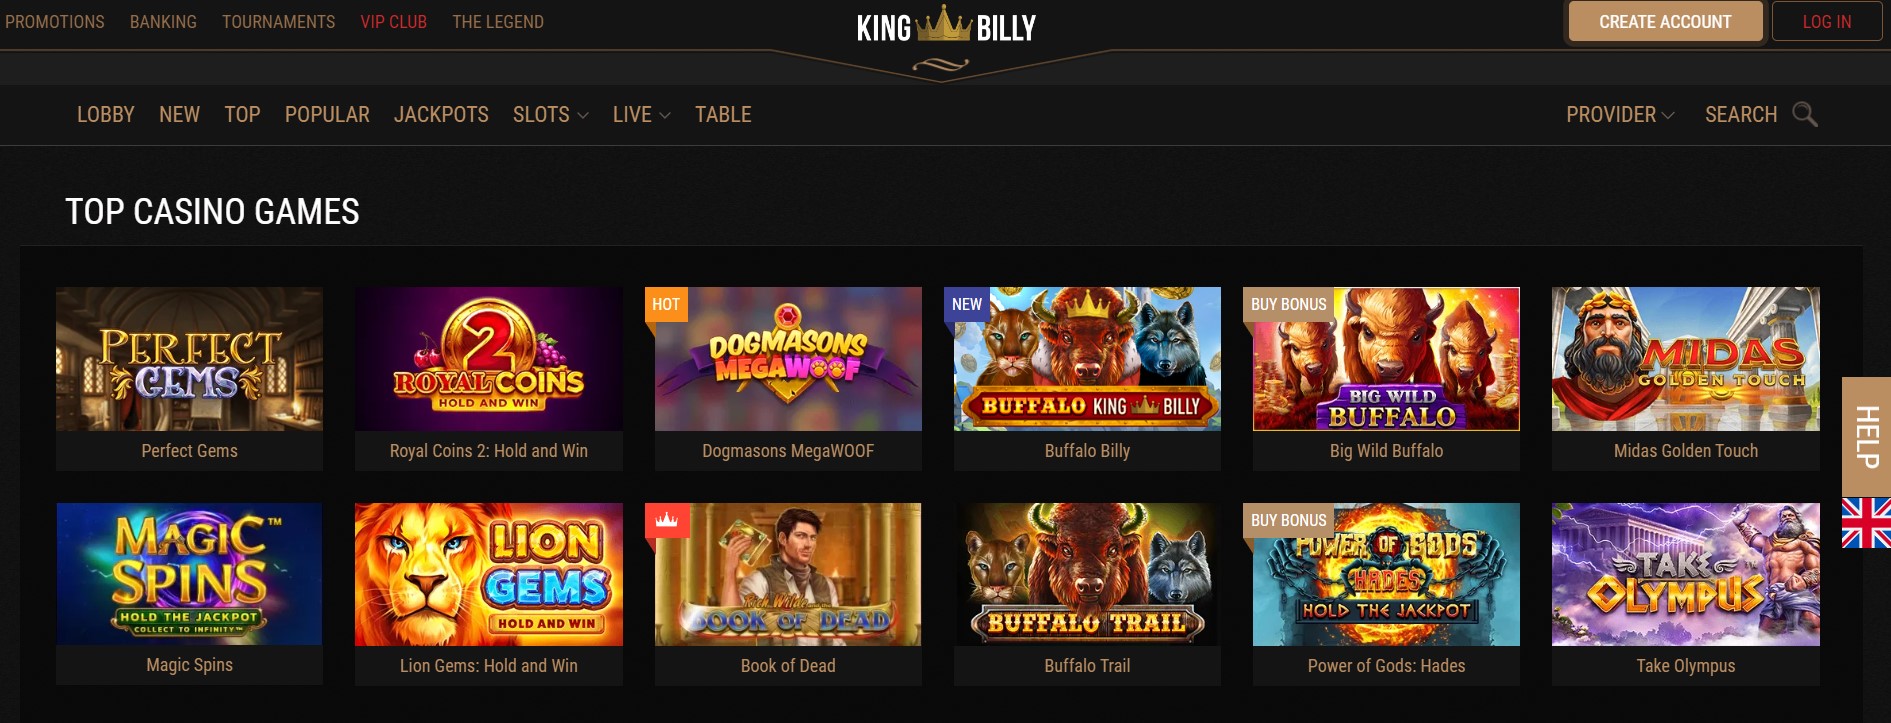The height and width of the screenshot is (723, 1891).
Task: Open the TOURNAMENTS link
Action: coord(278,22)
